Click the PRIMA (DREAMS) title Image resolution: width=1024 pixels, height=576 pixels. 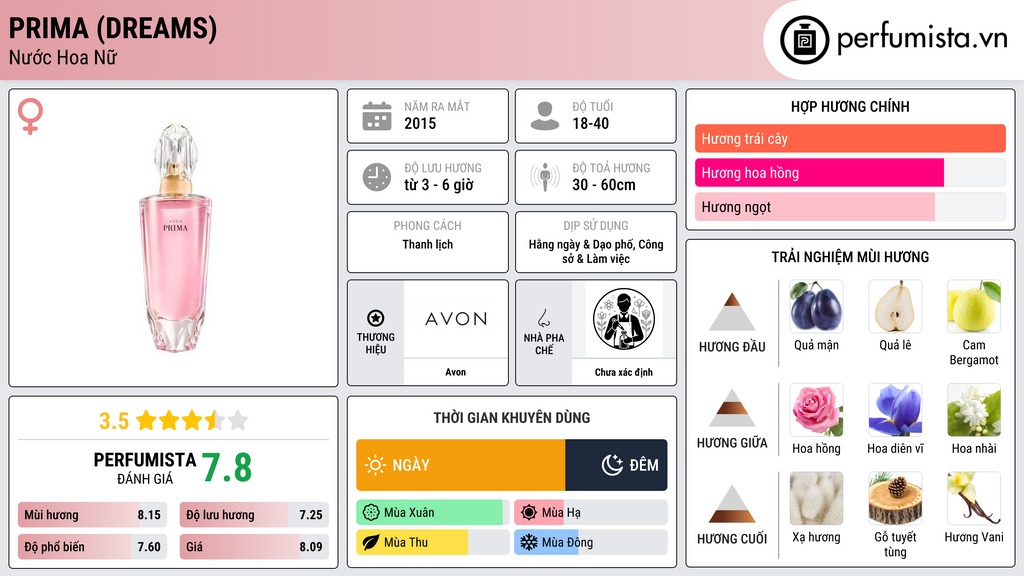pyautogui.click(x=112, y=29)
